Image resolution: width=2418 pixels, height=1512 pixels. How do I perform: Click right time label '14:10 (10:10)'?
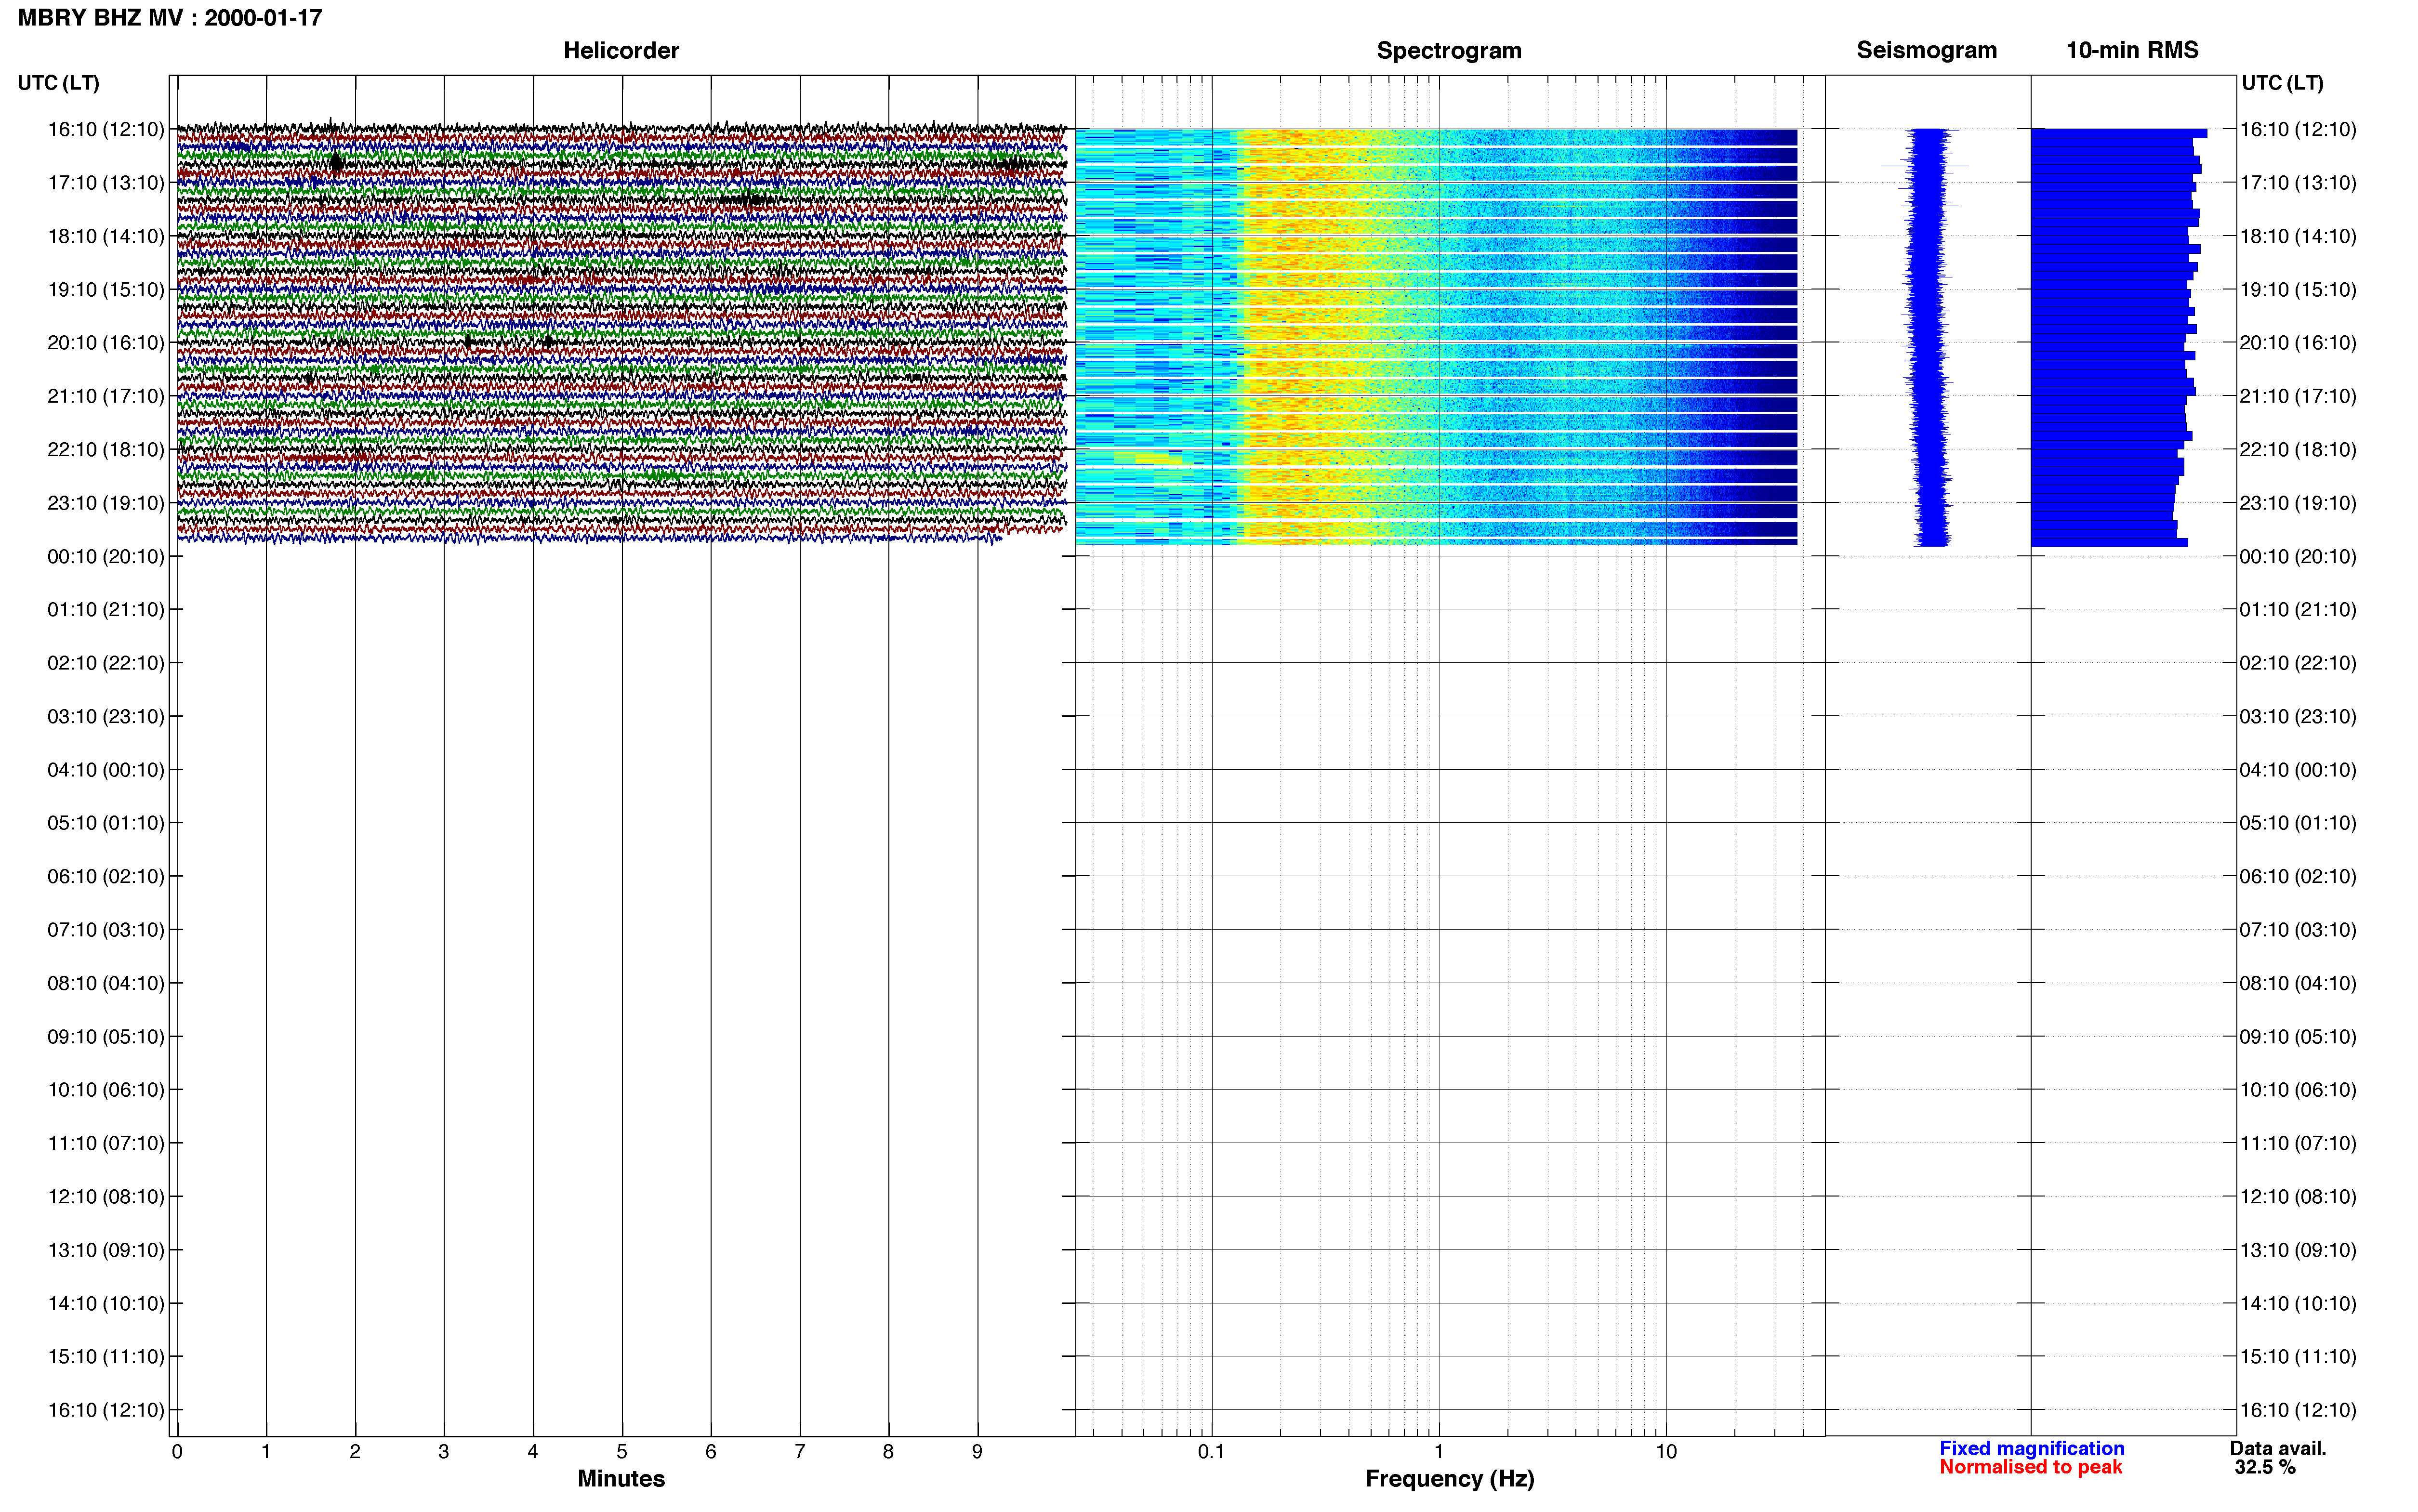point(2298,1304)
